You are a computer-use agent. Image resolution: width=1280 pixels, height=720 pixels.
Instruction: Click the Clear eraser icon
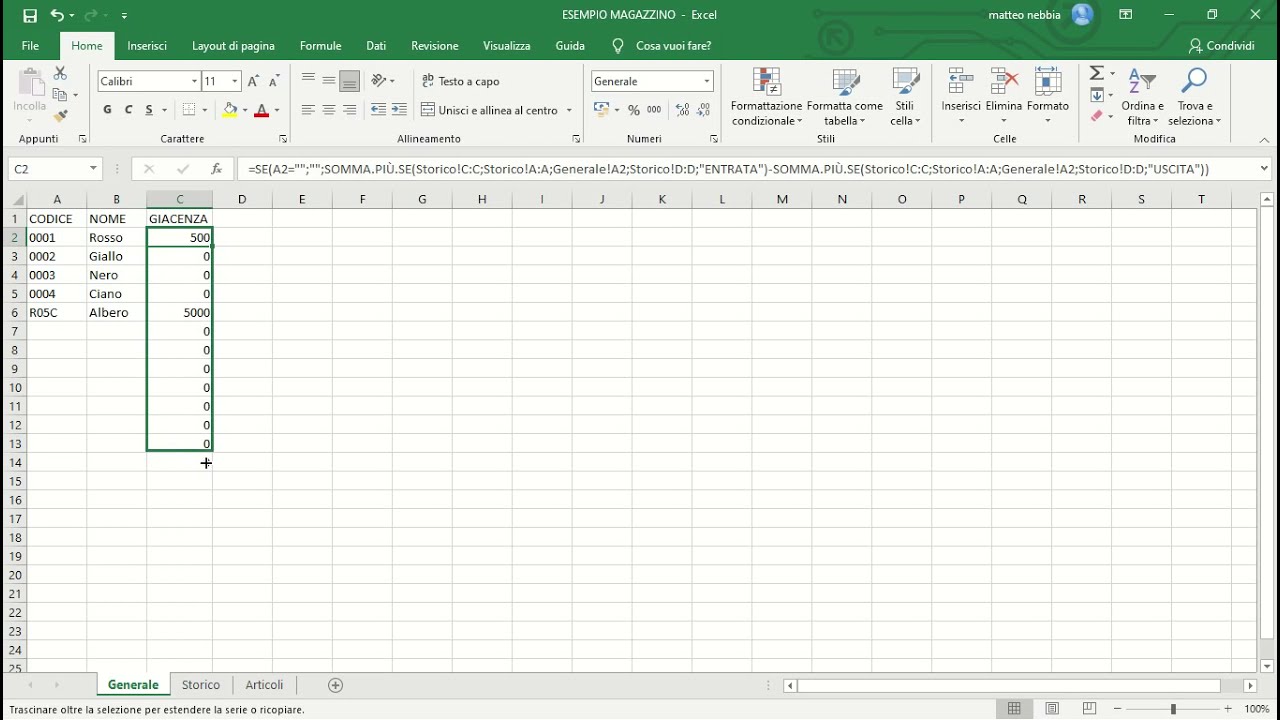point(1097,117)
